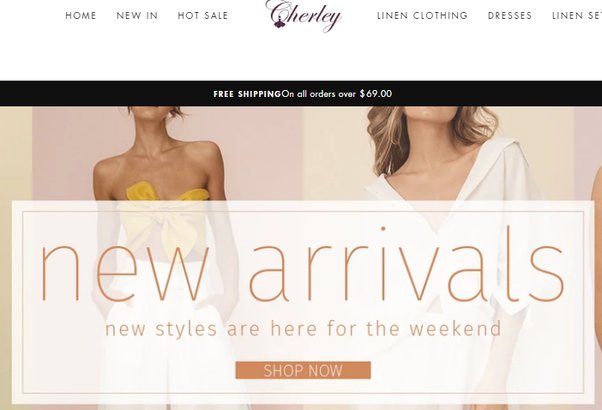
Task: Open the HOT SALE page
Action: [203, 16]
